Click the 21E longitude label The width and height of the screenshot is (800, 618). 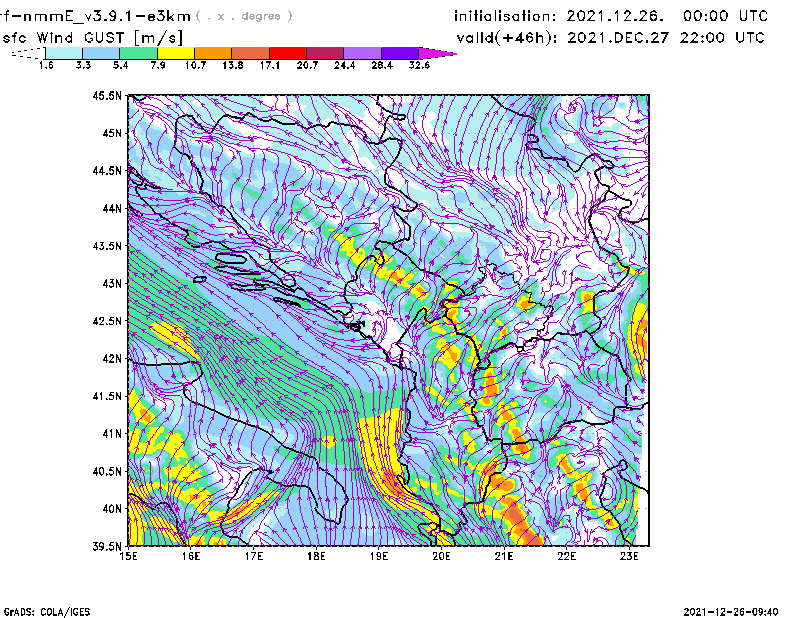click(x=504, y=556)
